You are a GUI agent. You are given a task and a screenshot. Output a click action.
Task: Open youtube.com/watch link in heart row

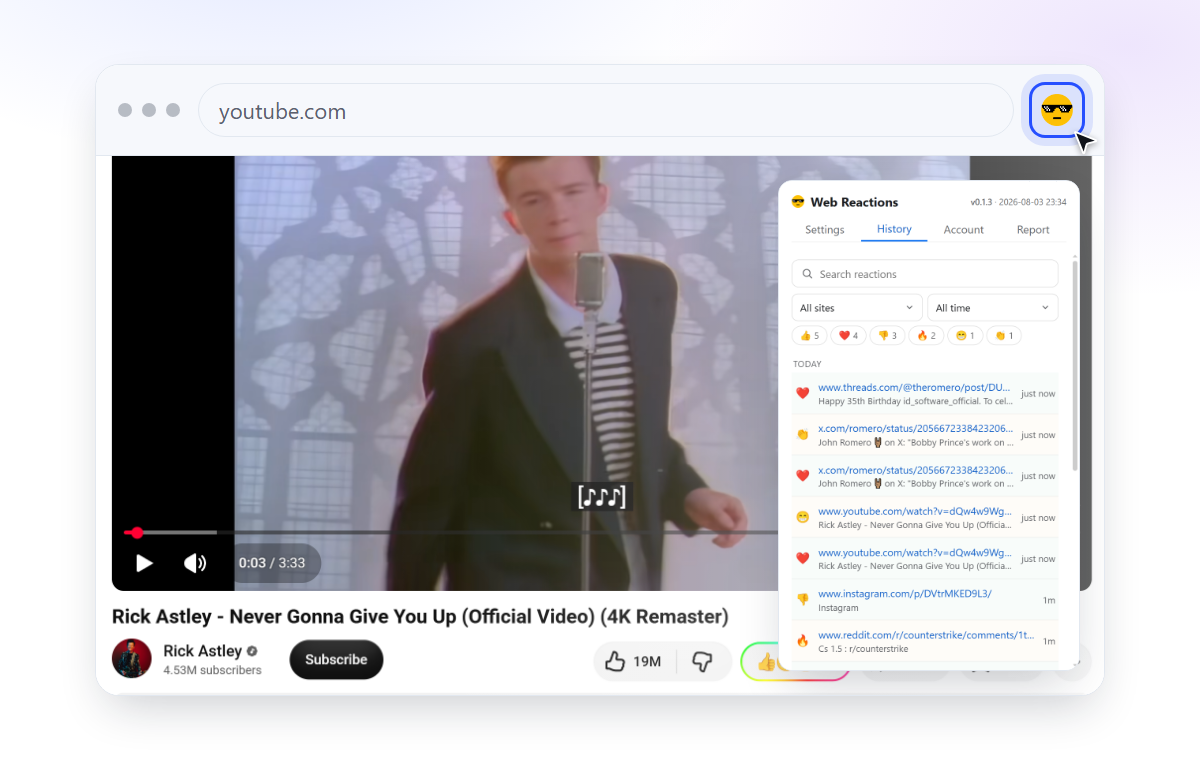[x=915, y=552]
